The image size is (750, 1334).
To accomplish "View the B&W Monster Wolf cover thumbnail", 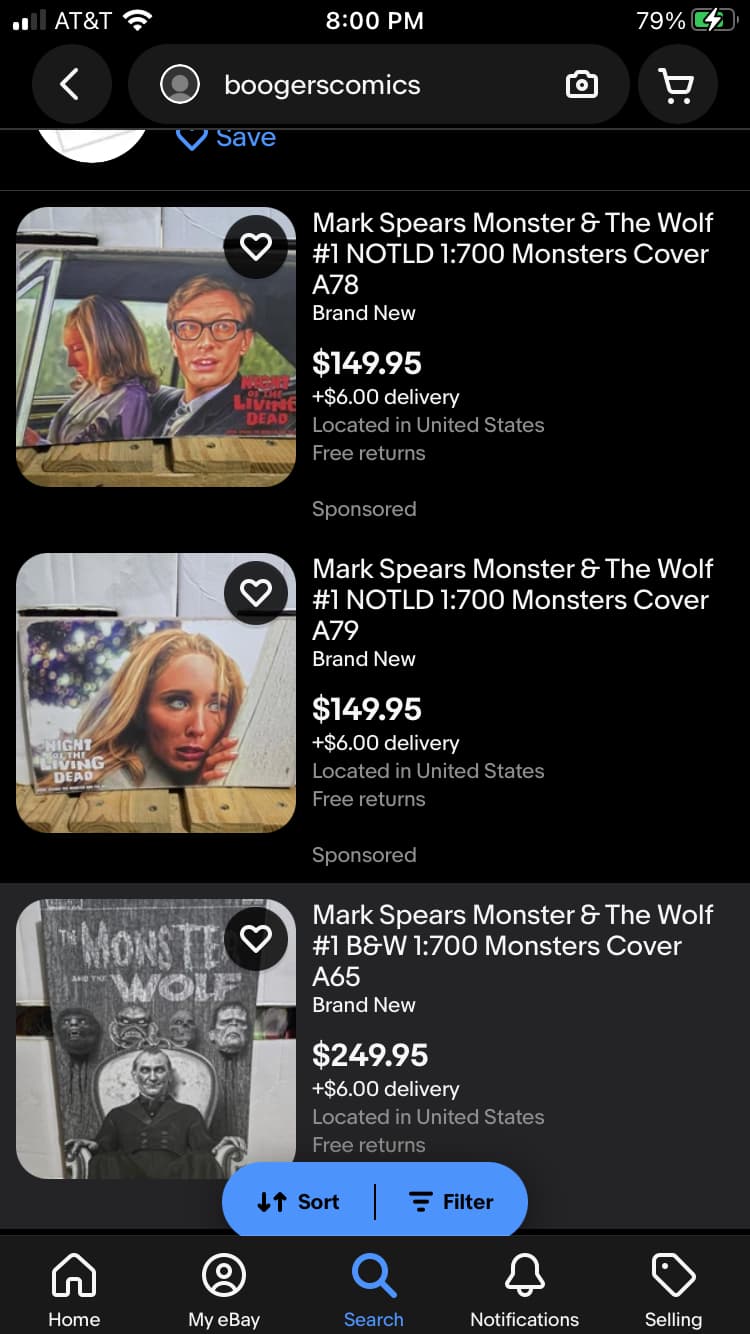I will (x=156, y=1039).
